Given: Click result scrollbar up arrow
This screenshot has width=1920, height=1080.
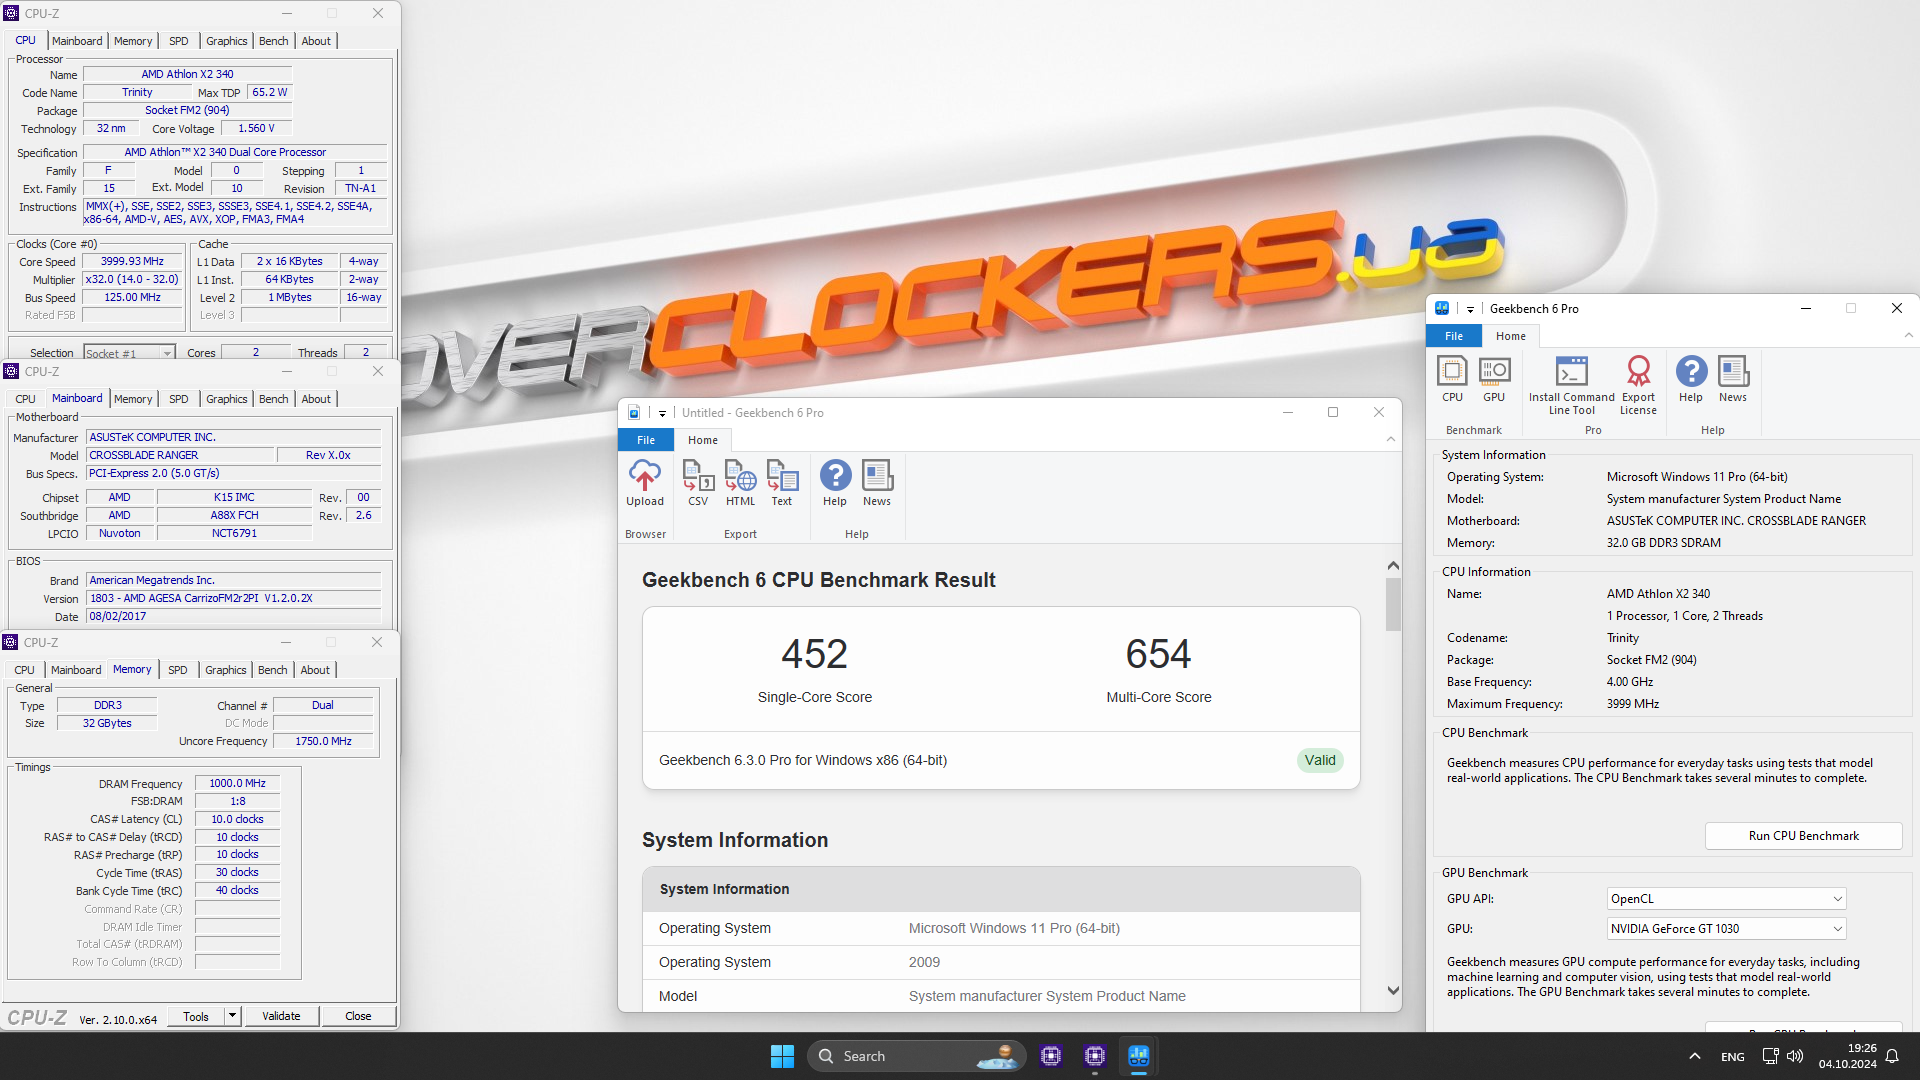Looking at the screenshot, I should 1393,566.
